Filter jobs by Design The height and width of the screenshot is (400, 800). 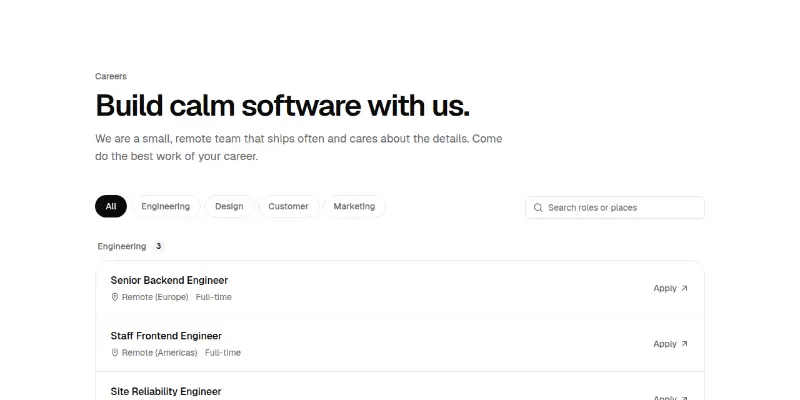click(229, 206)
